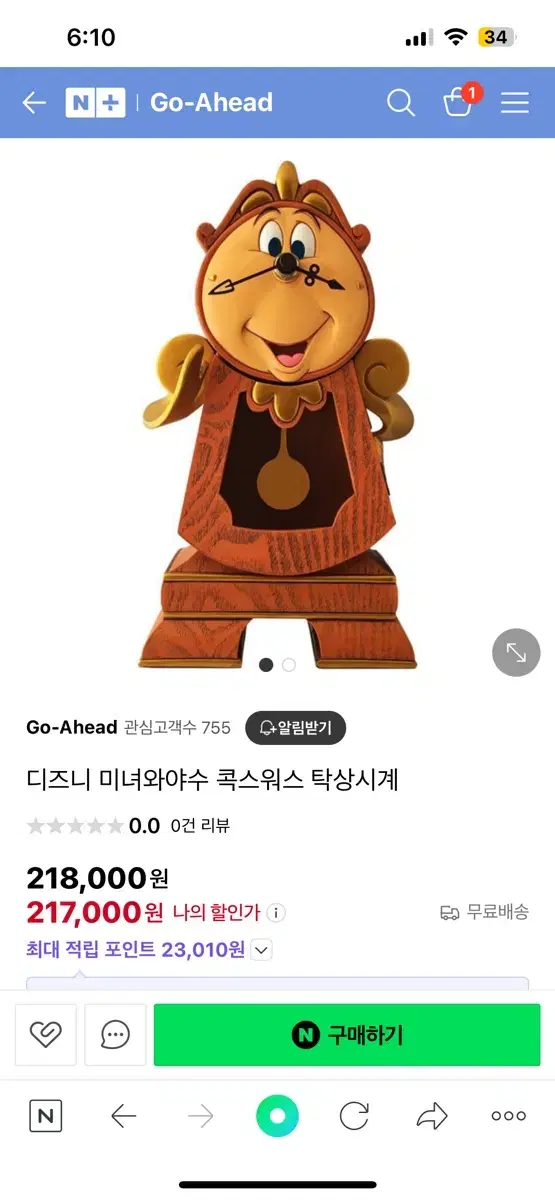Show 나의 할인가 info tooltip
This screenshot has height=1200, width=555.
[277, 913]
